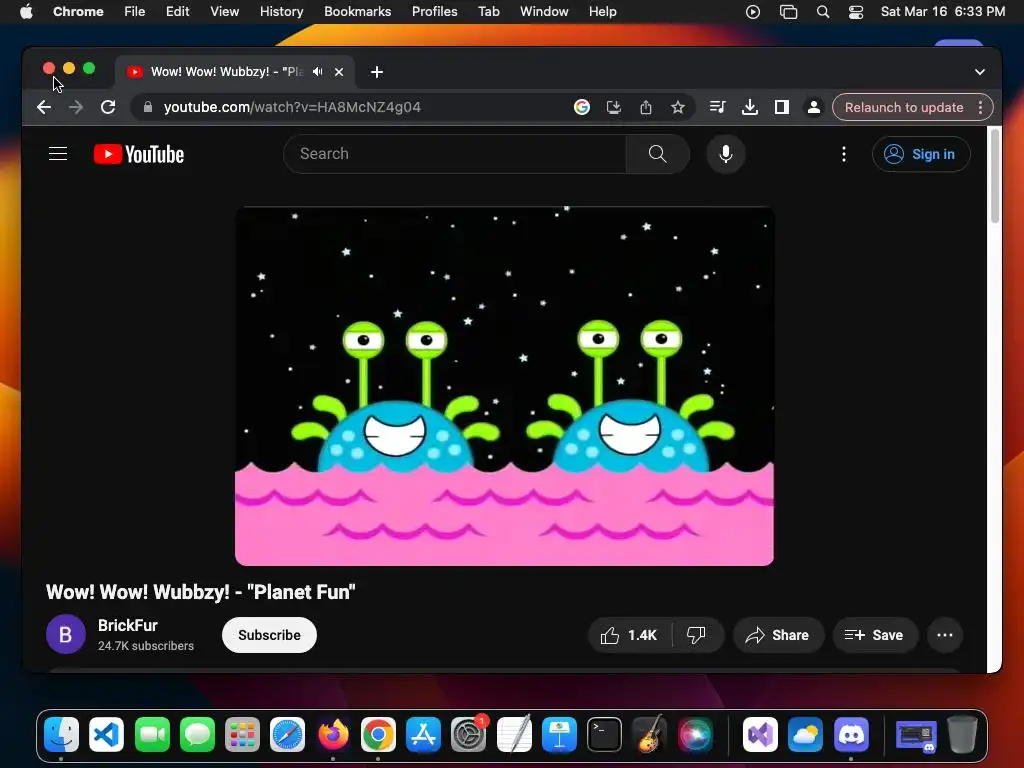Screen dimensions: 1024x768
Task: Open Finder from the Dock
Action: click(61, 735)
